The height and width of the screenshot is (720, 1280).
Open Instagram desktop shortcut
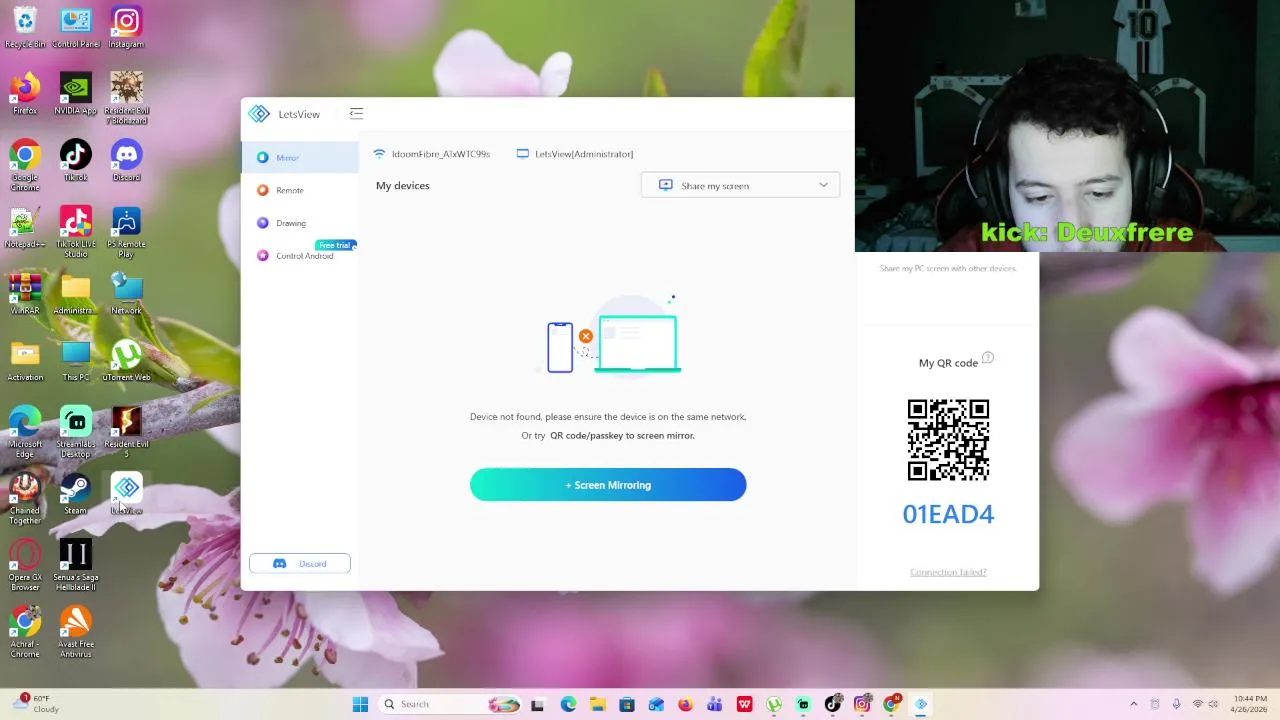[x=126, y=27]
